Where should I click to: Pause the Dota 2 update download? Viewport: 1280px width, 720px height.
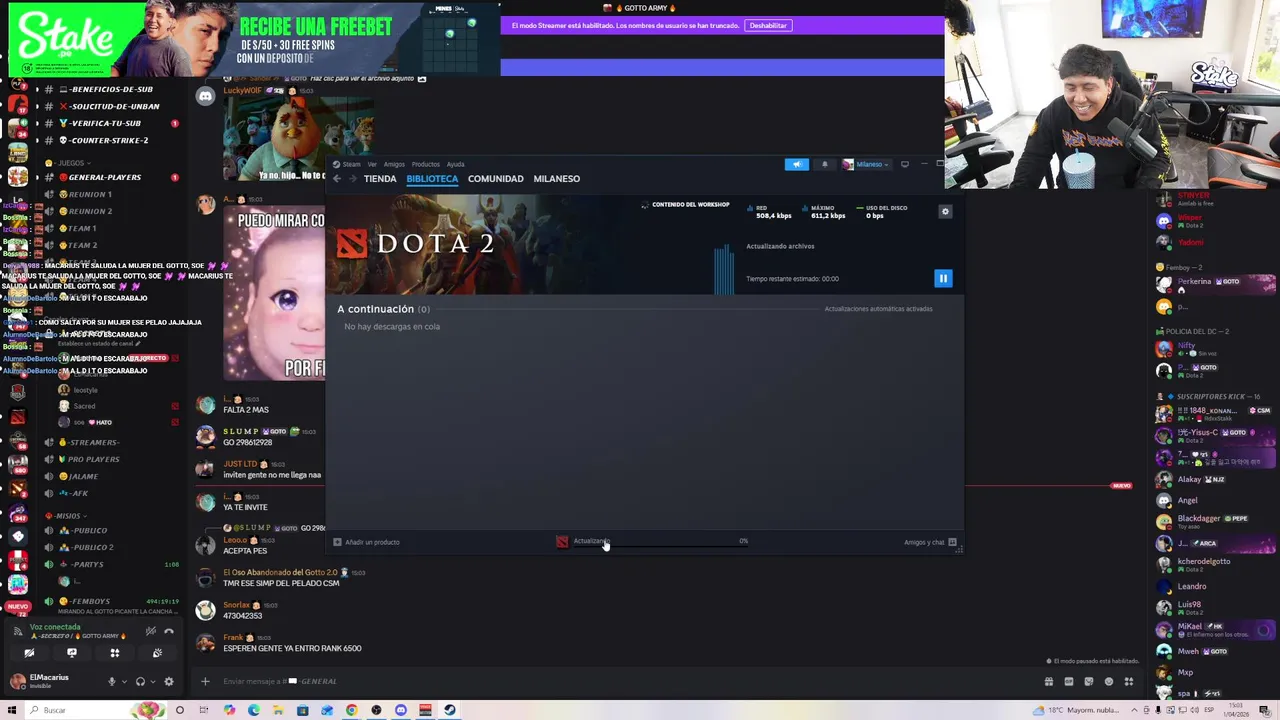coord(943,278)
